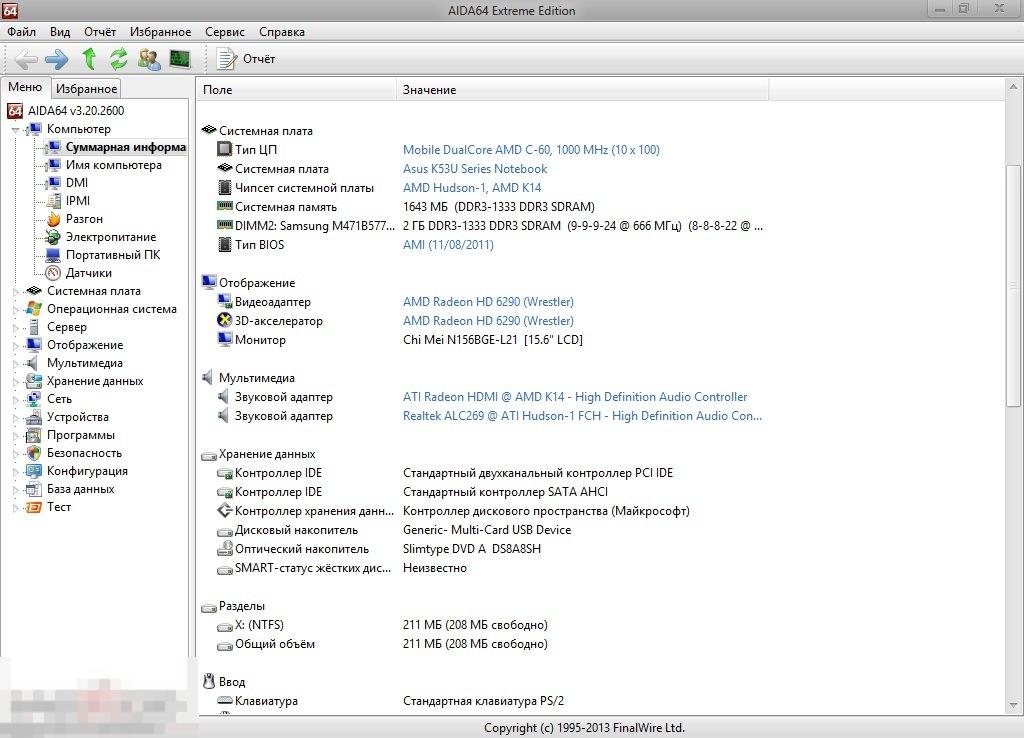Open the Датчики sensor gauge icon
Image resolution: width=1024 pixels, height=738 pixels.
pyautogui.click(x=54, y=273)
